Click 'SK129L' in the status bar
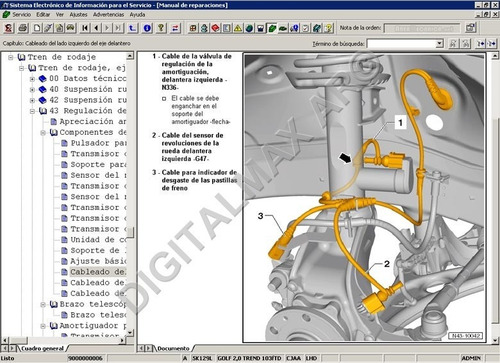The image size is (500, 363). (x=202, y=358)
